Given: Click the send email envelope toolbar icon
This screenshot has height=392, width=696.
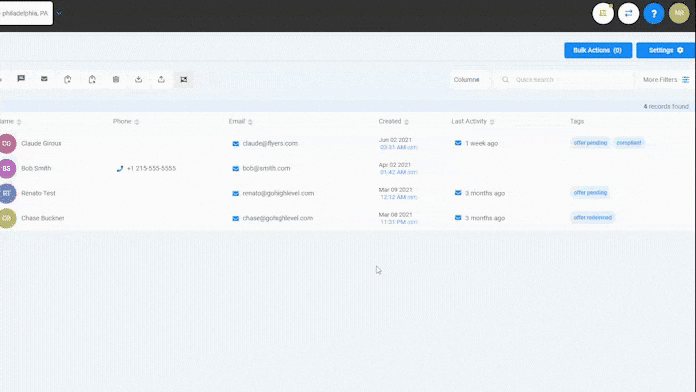Looking at the screenshot, I should tap(44, 79).
